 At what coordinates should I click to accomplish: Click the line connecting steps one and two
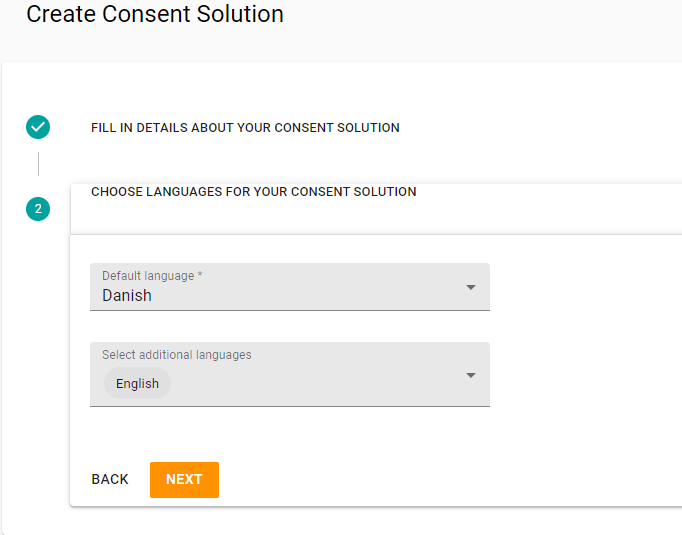[x=38, y=164]
